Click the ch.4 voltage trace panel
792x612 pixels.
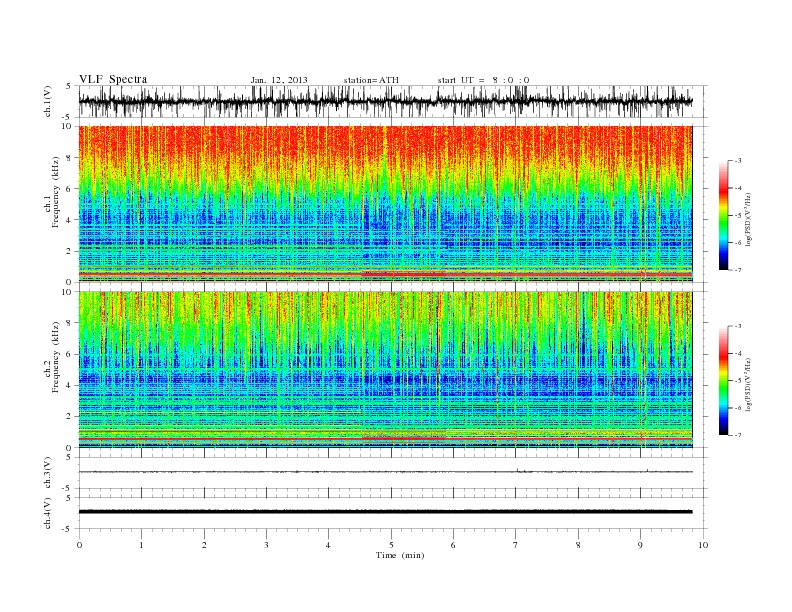click(393, 513)
